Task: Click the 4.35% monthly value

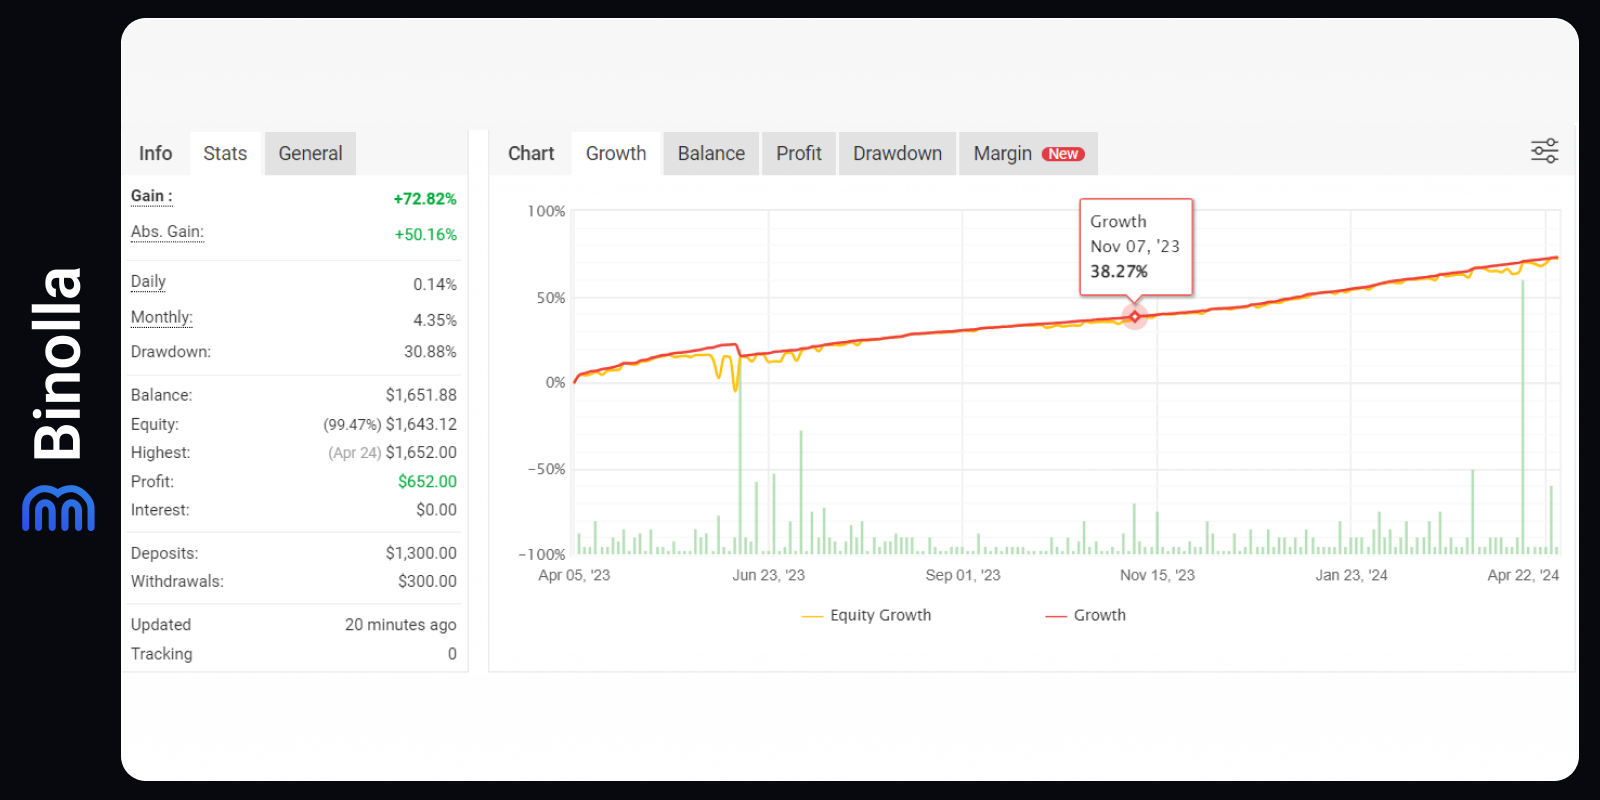Action: click(435, 321)
